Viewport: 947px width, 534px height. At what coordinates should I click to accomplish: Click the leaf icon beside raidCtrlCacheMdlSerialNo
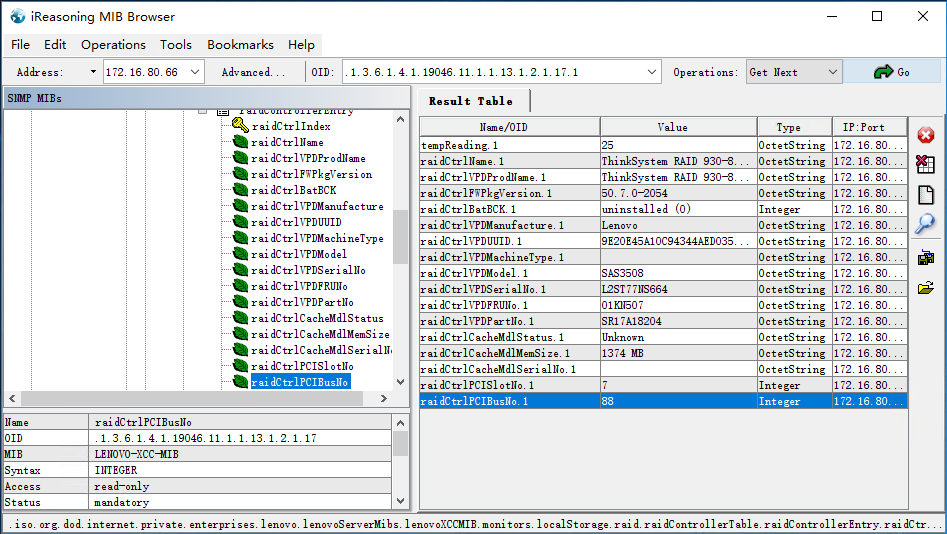pyautogui.click(x=240, y=350)
